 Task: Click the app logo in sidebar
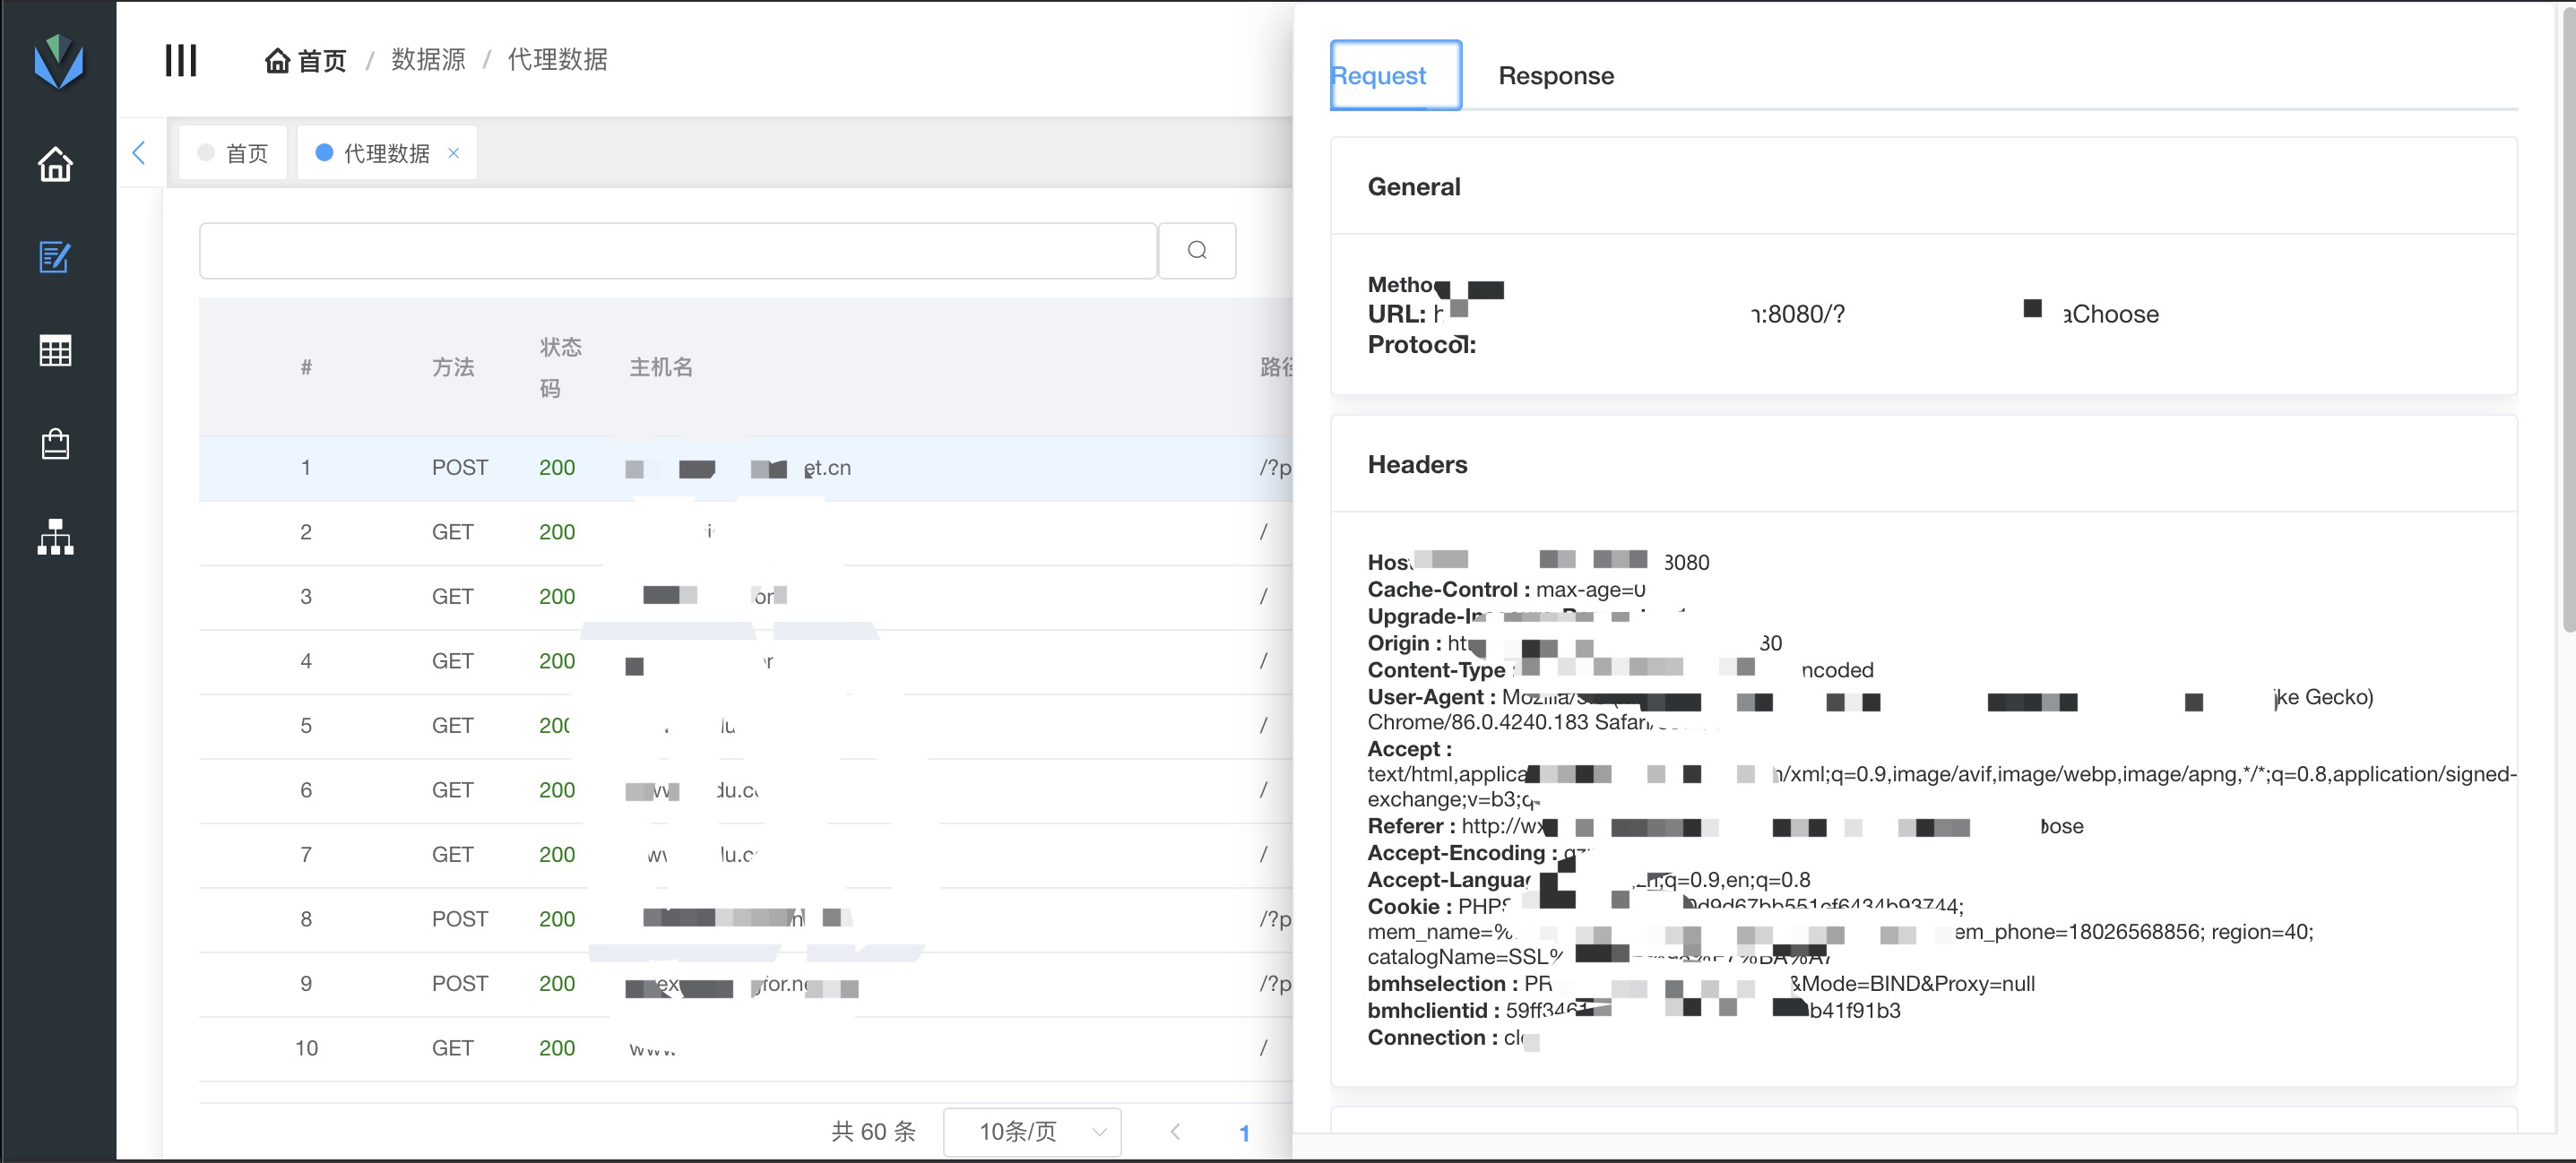(58, 61)
